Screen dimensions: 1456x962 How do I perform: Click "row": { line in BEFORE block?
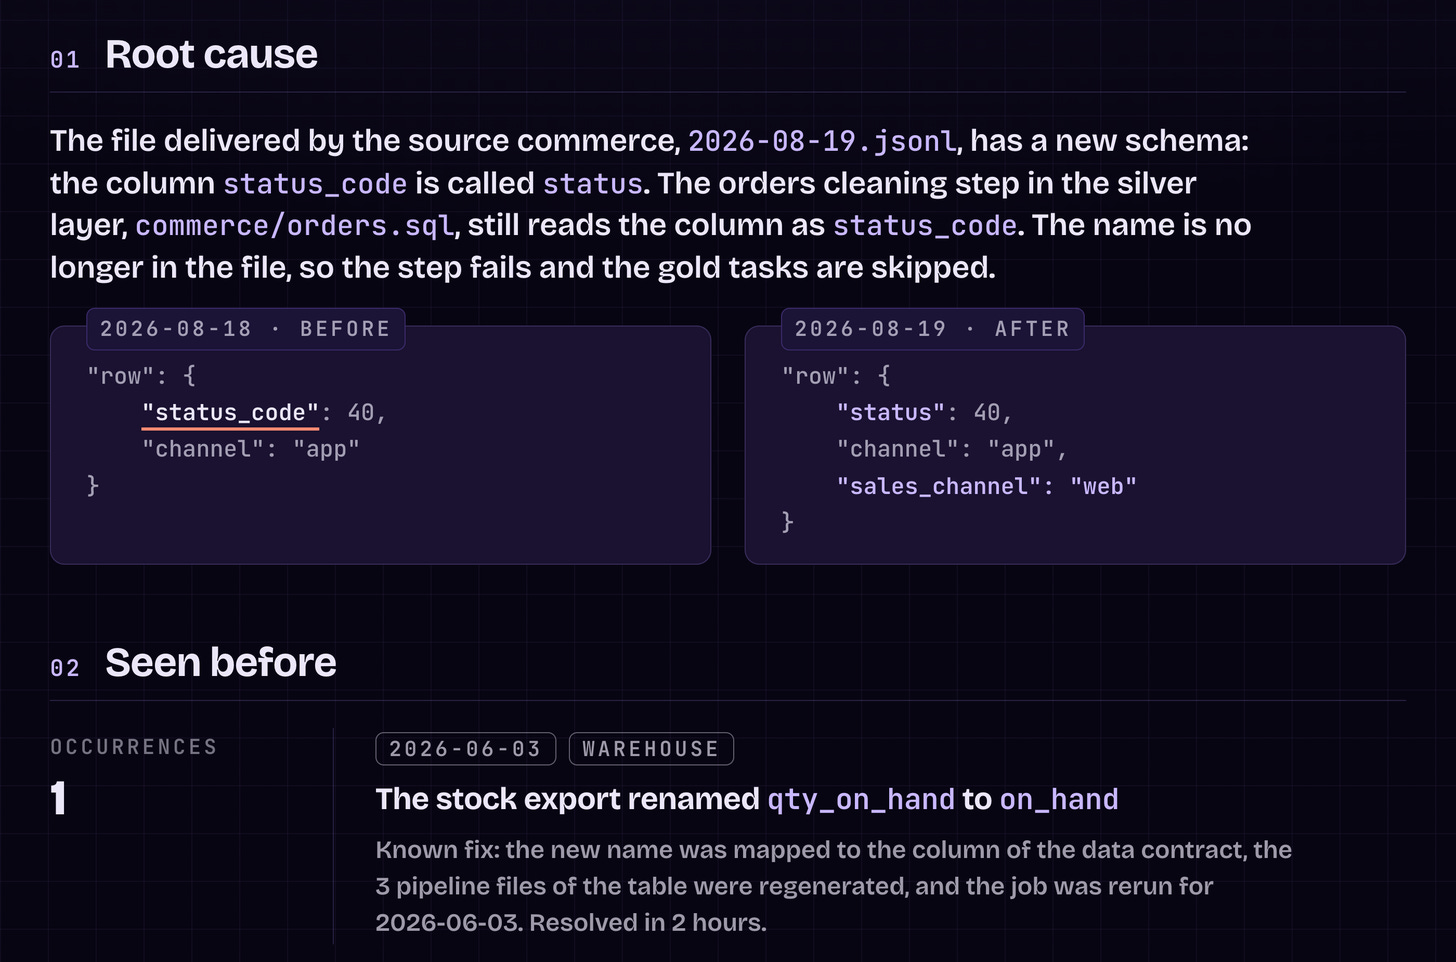[x=141, y=376]
